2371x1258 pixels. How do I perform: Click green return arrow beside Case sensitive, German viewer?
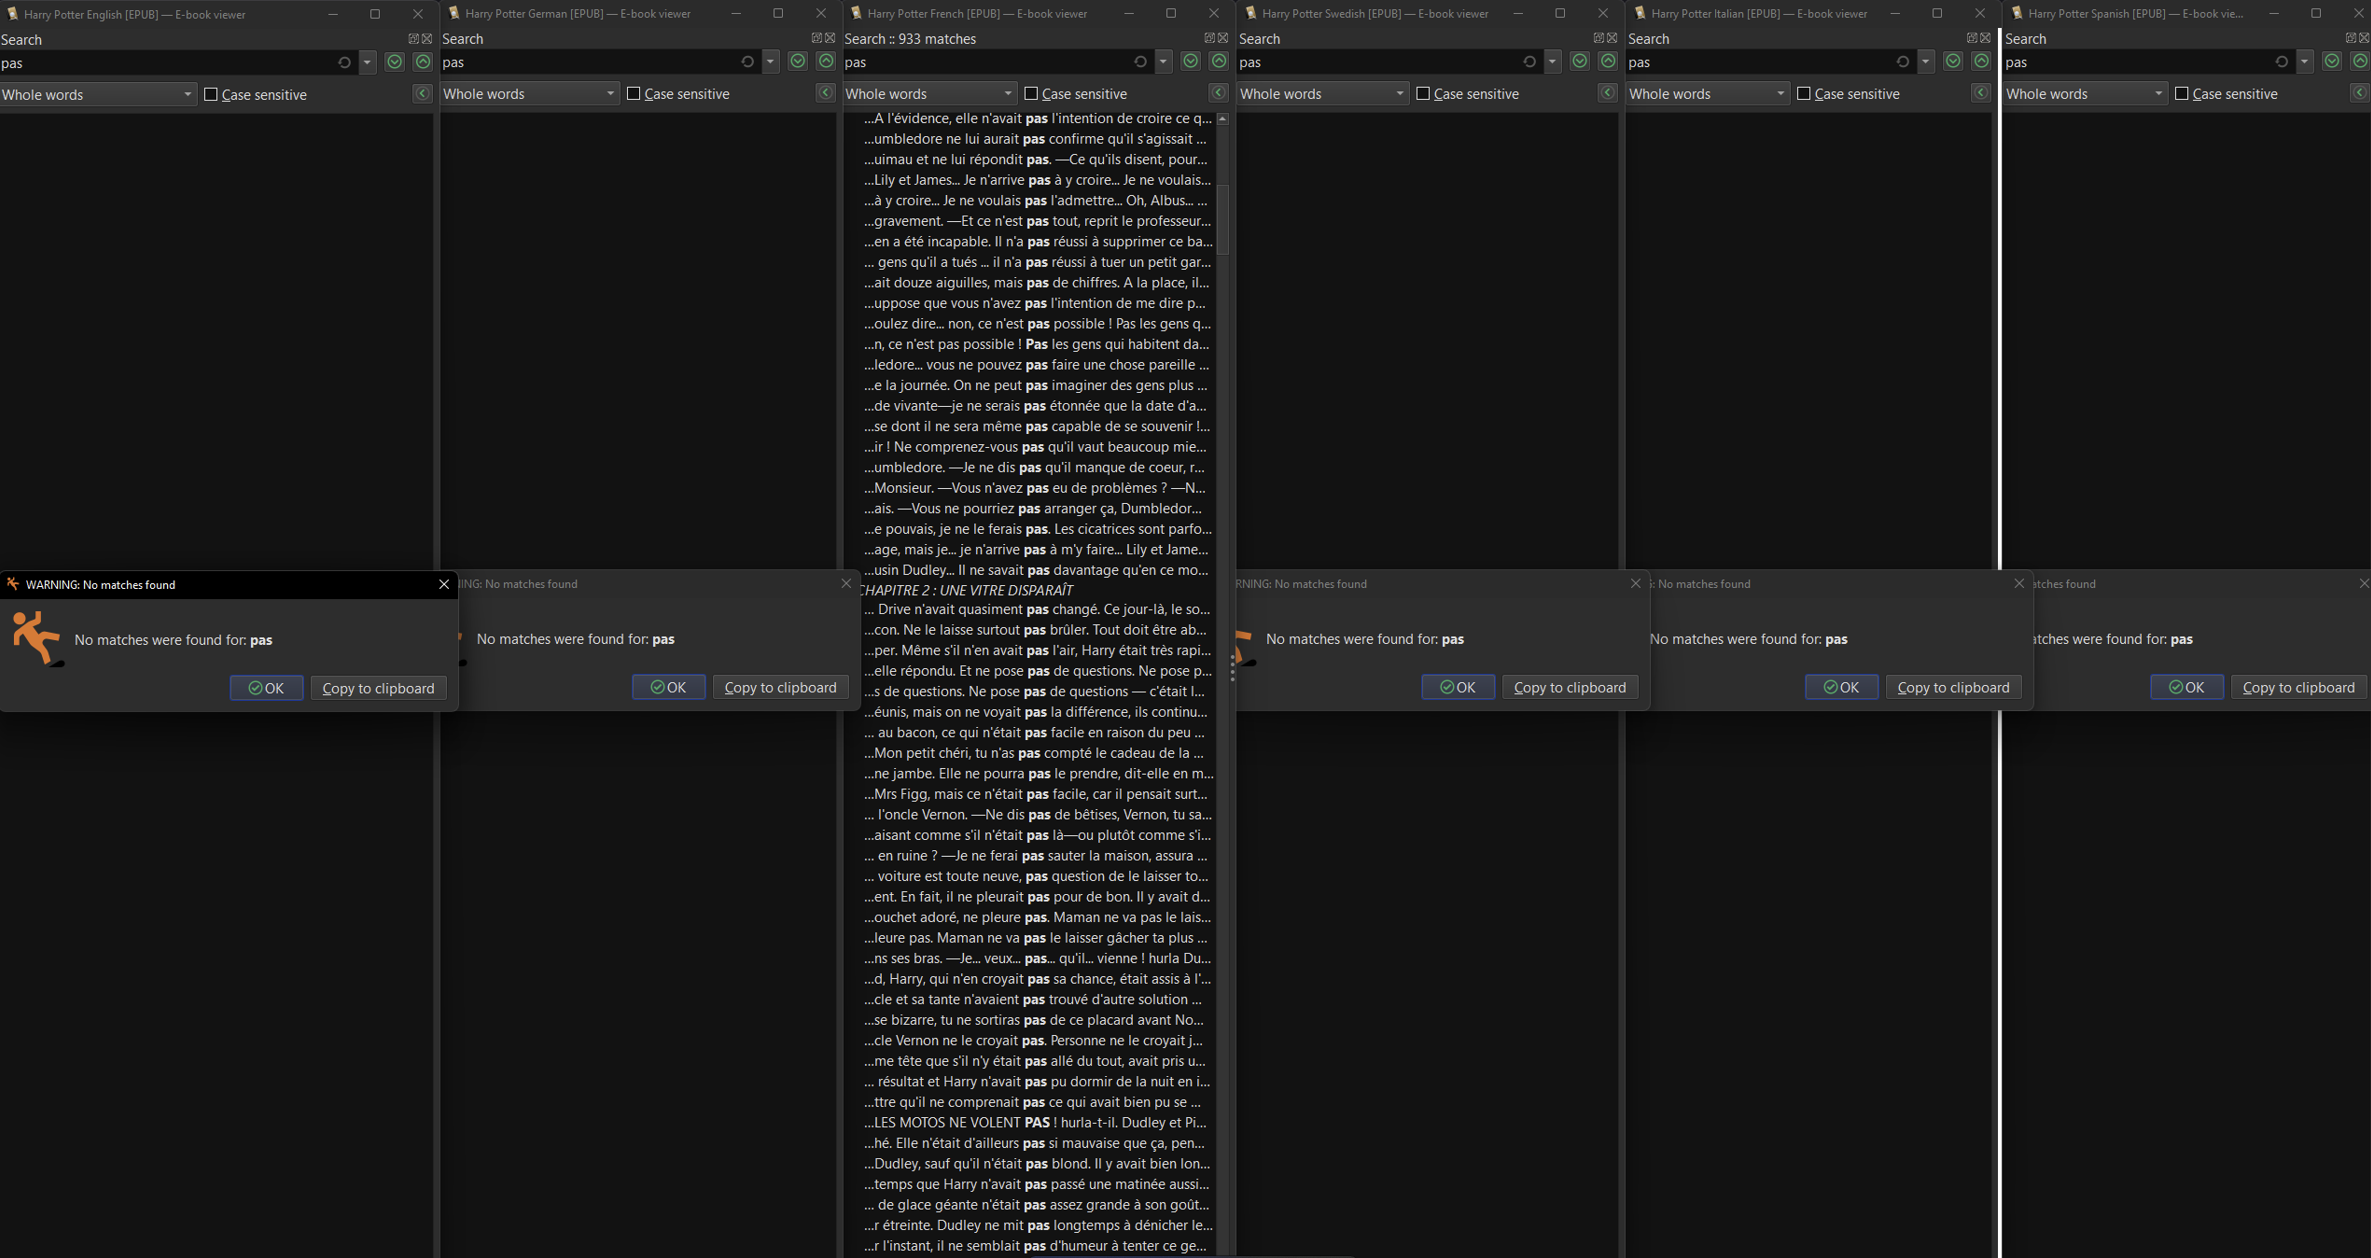(x=826, y=93)
